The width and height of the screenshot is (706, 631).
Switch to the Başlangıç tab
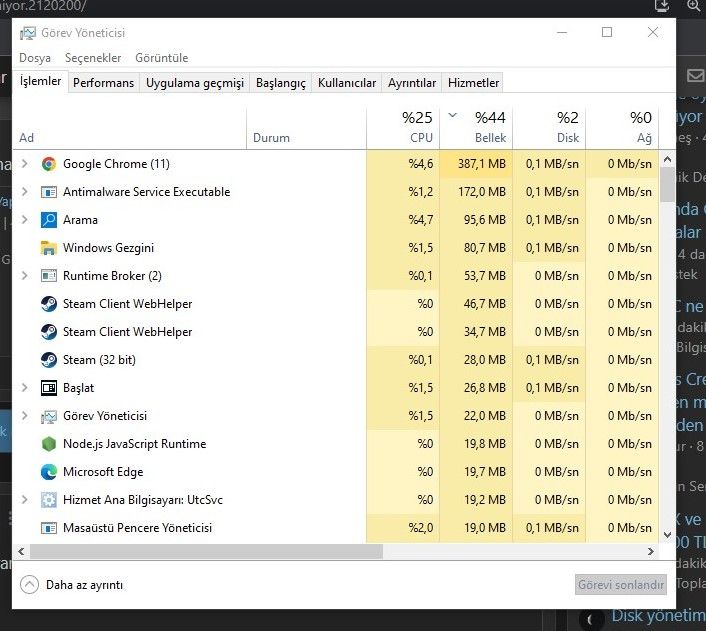coord(281,83)
